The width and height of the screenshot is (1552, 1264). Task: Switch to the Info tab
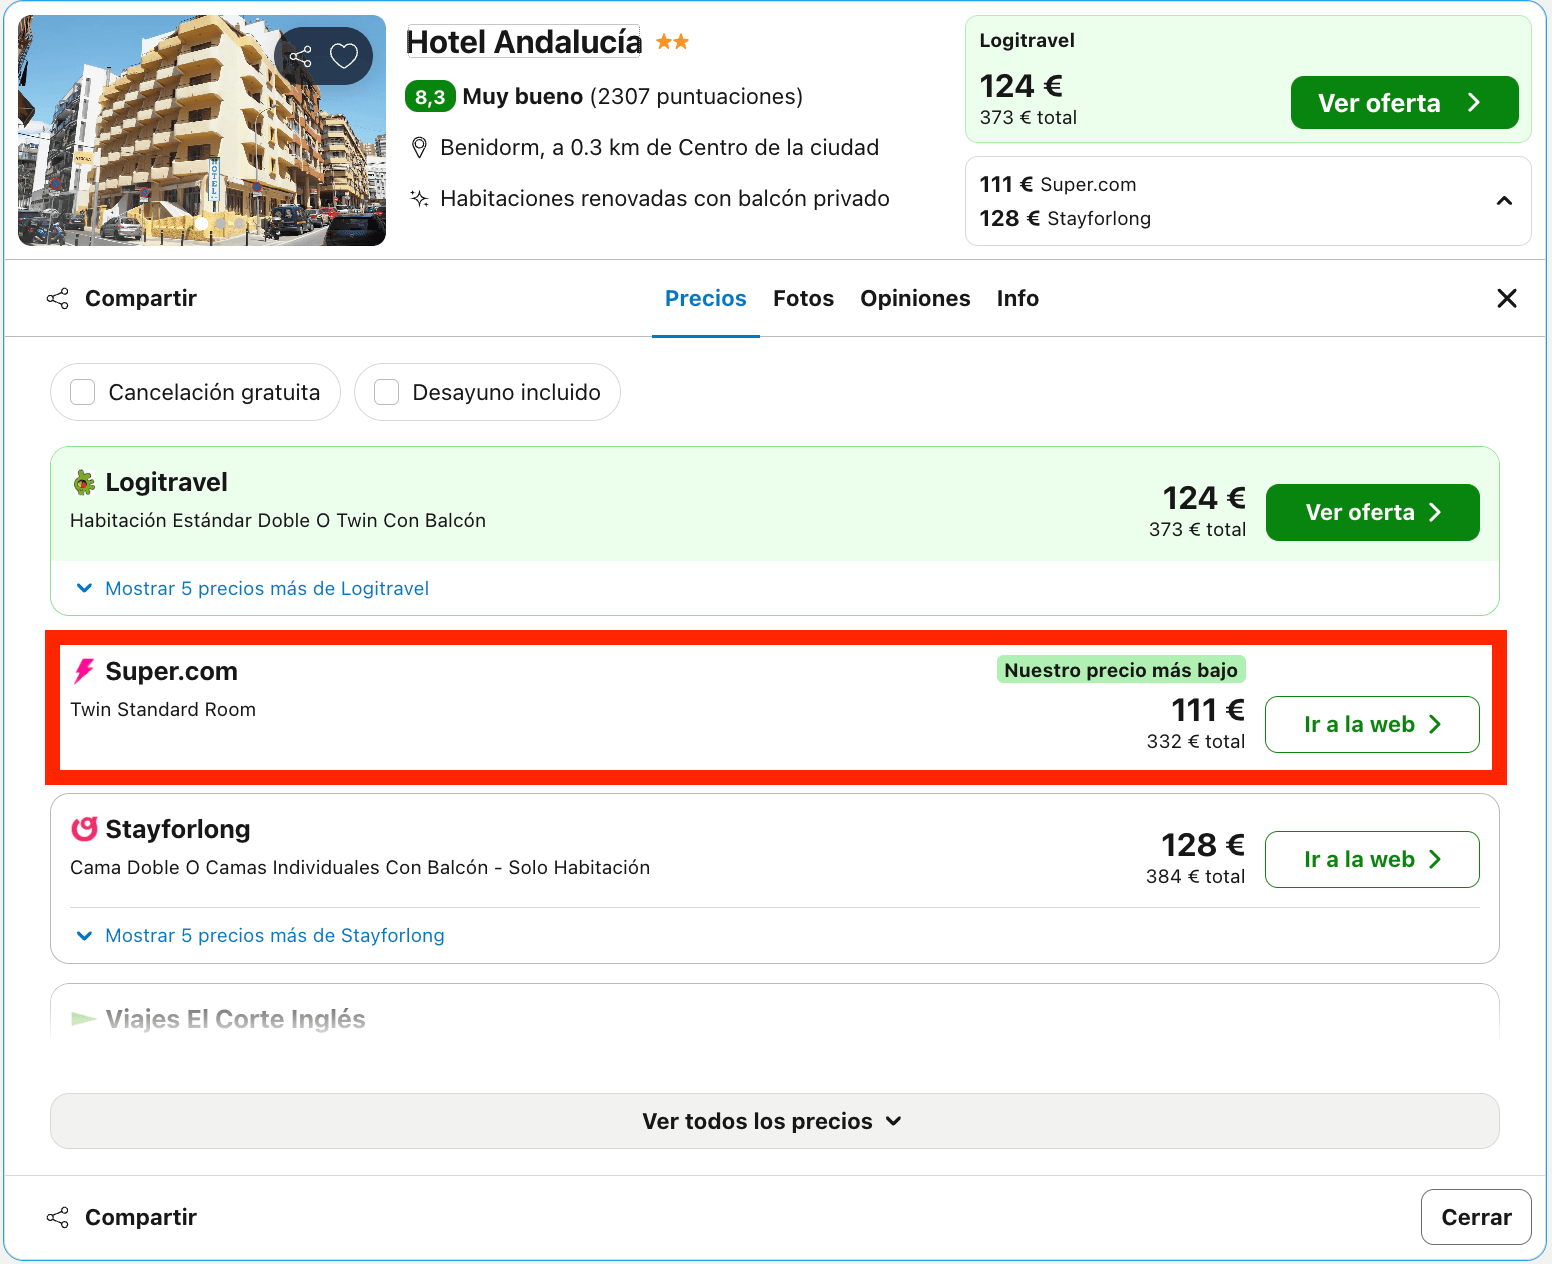point(1018,298)
